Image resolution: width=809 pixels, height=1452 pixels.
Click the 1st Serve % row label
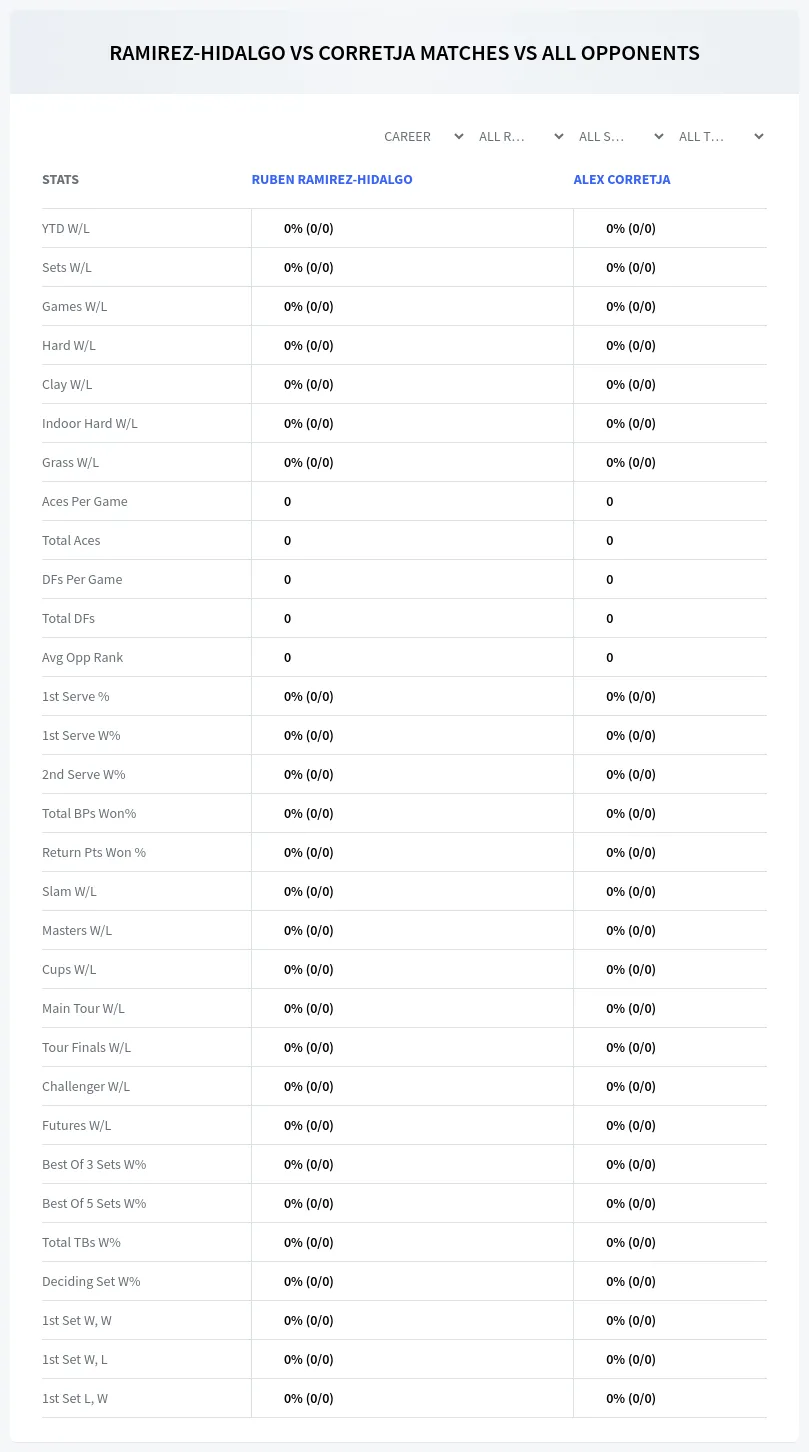(76, 696)
